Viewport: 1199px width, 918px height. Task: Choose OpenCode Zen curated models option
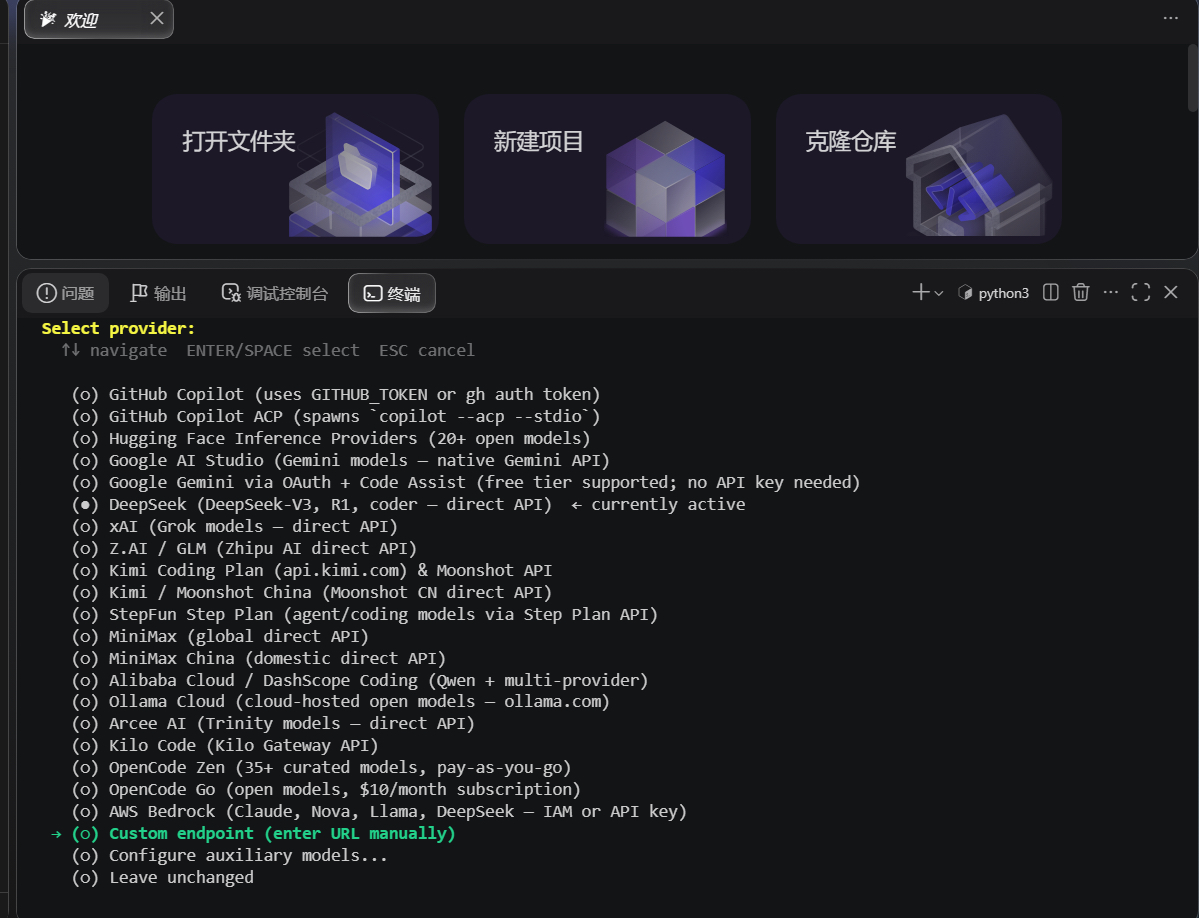[321, 768]
